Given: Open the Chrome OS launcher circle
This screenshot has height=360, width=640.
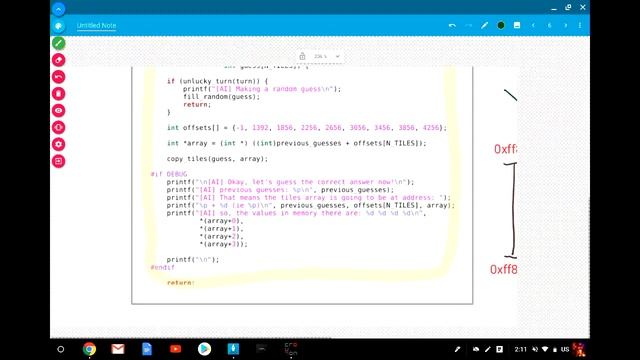Looking at the screenshot, I should coord(60,349).
